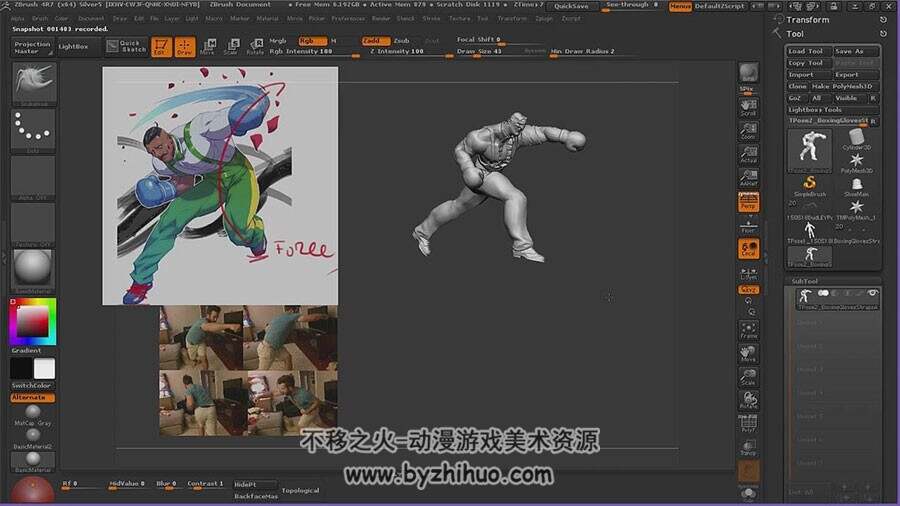Click the SwitchColor button

(x=33, y=386)
